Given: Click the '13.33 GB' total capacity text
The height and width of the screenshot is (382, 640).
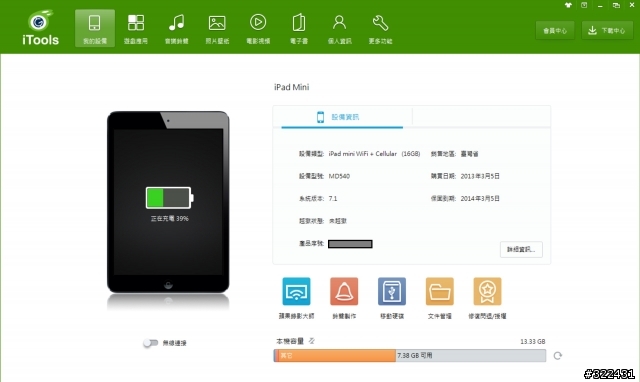Looking at the screenshot, I should [x=533, y=342].
